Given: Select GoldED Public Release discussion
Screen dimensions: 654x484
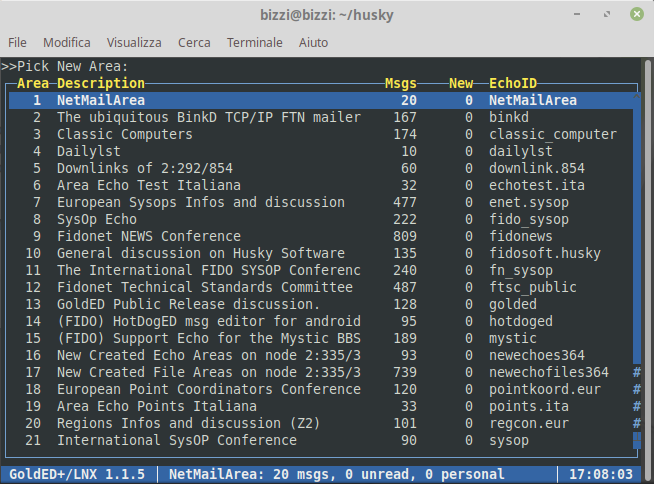Looking at the screenshot, I should tap(189, 304).
